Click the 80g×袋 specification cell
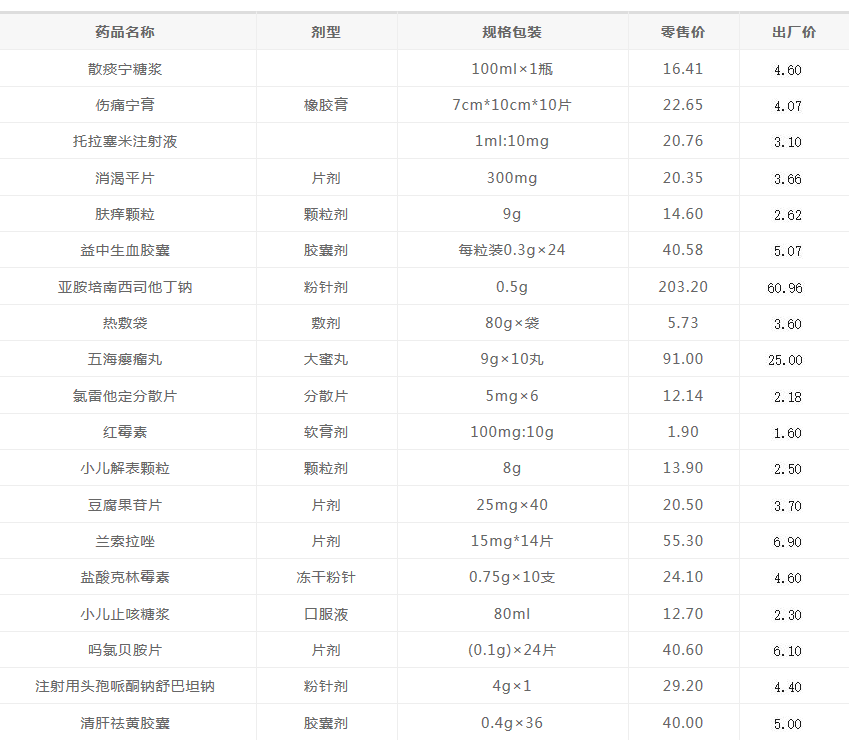This screenshot has width=849, height=740. coord(512,323)
